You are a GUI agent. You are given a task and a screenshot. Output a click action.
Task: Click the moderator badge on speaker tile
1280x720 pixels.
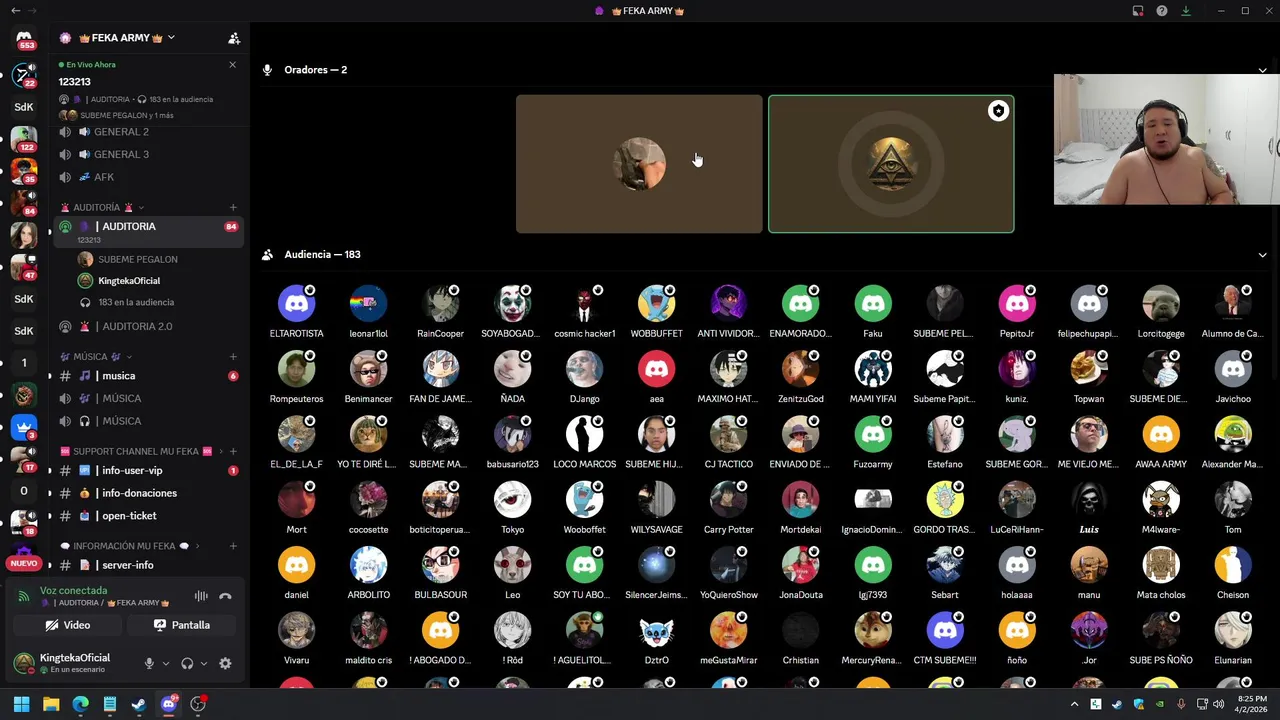(x=998, y=111)
